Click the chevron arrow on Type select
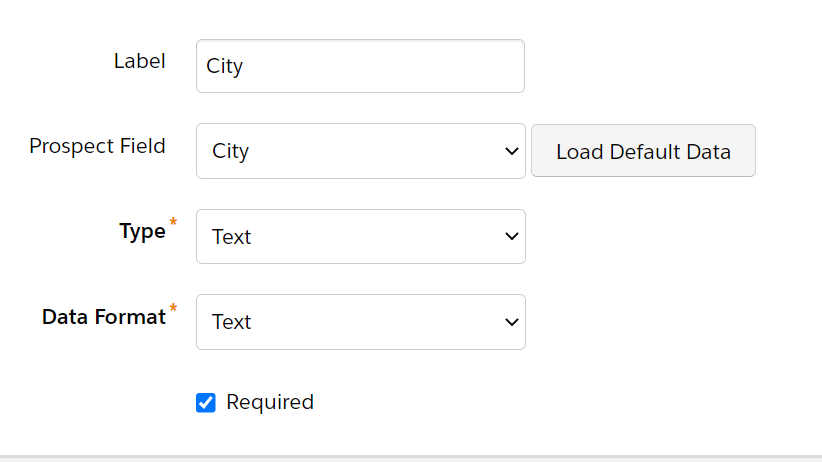822x462 pixels. (x=512, y=237)
